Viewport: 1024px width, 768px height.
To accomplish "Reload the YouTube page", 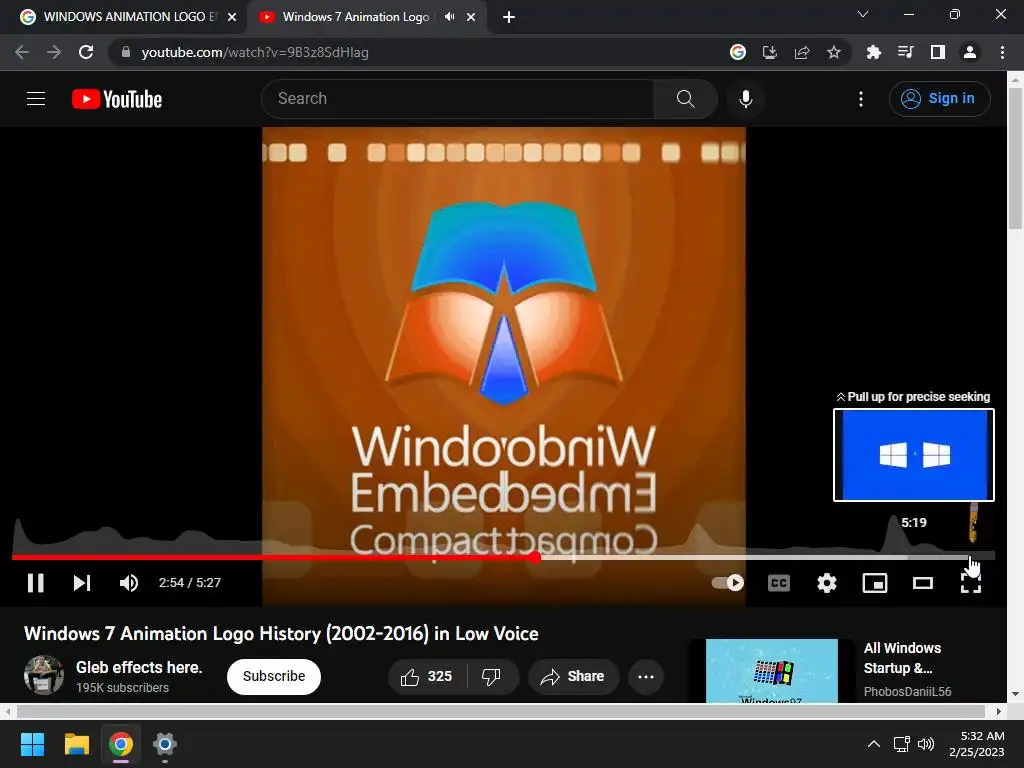I will (86, 52).
